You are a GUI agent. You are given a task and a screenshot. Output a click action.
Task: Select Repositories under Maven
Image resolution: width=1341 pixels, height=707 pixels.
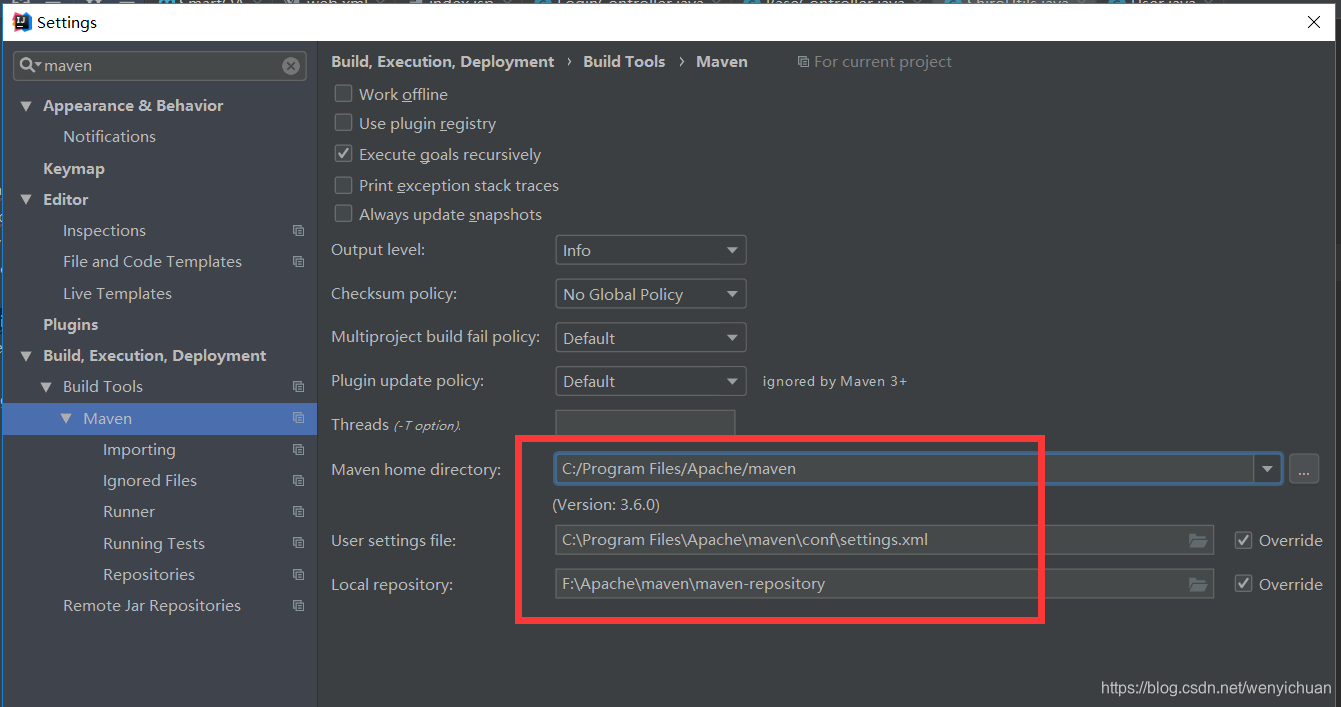(149, 575)
